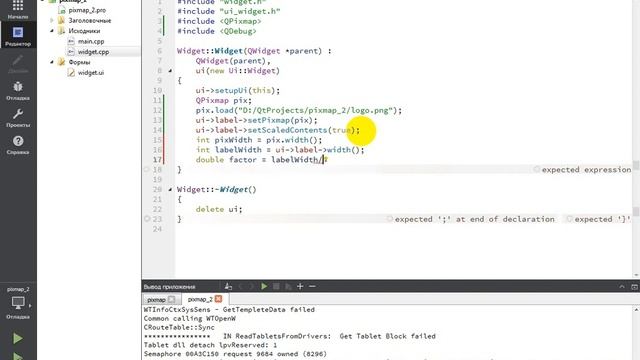This screenshot has width=640, height=360.
Task: Click 'ui->label->setPixmap(pix);' line
Action: point(256,120)
